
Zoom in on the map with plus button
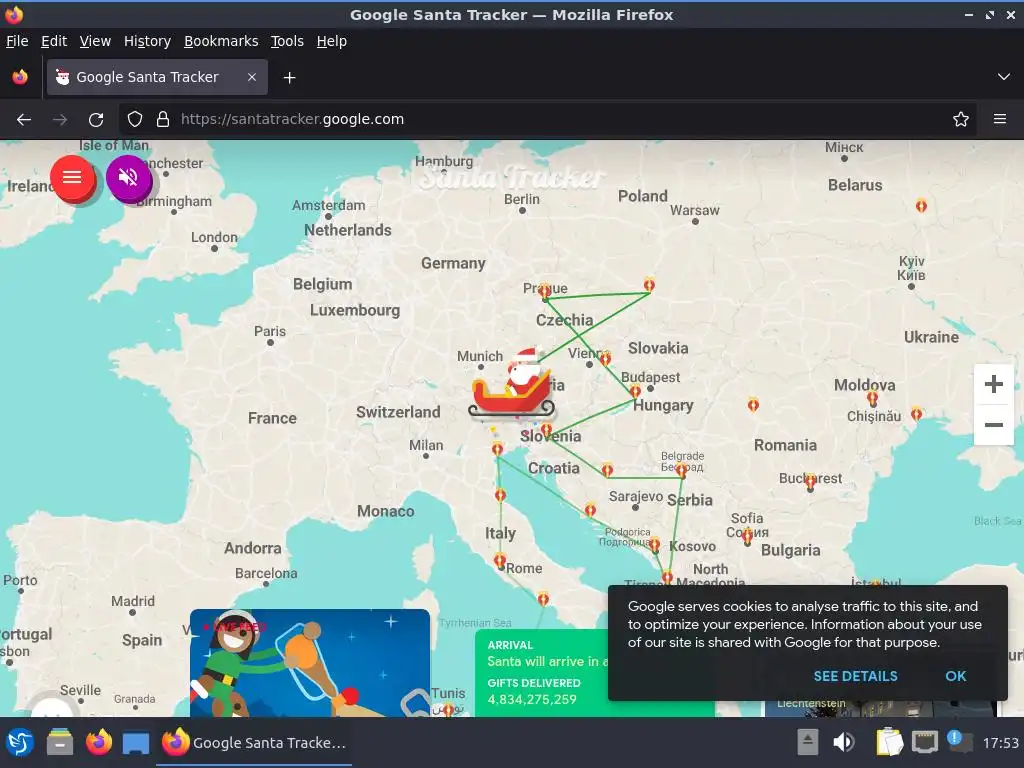point(993,384)
